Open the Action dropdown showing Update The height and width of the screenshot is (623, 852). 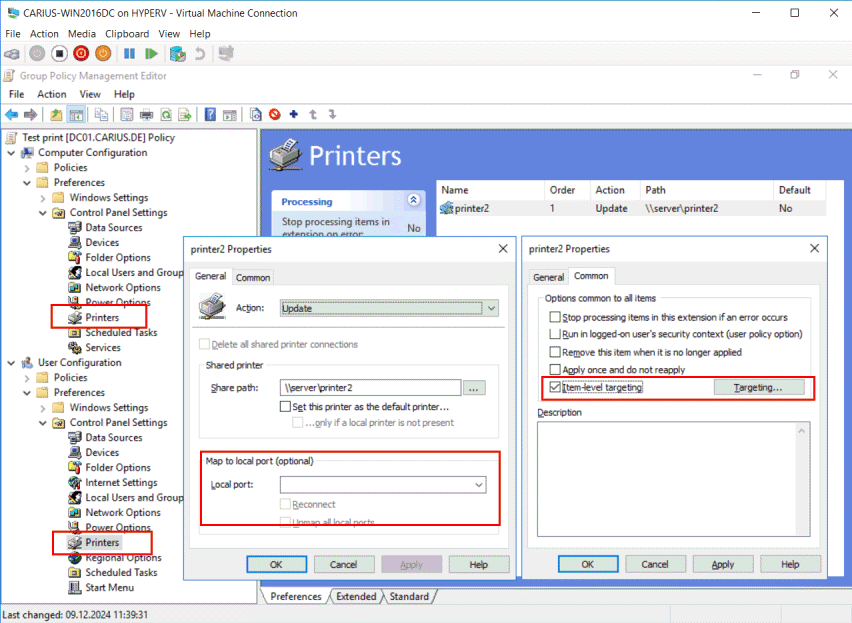tap(389, 308)
